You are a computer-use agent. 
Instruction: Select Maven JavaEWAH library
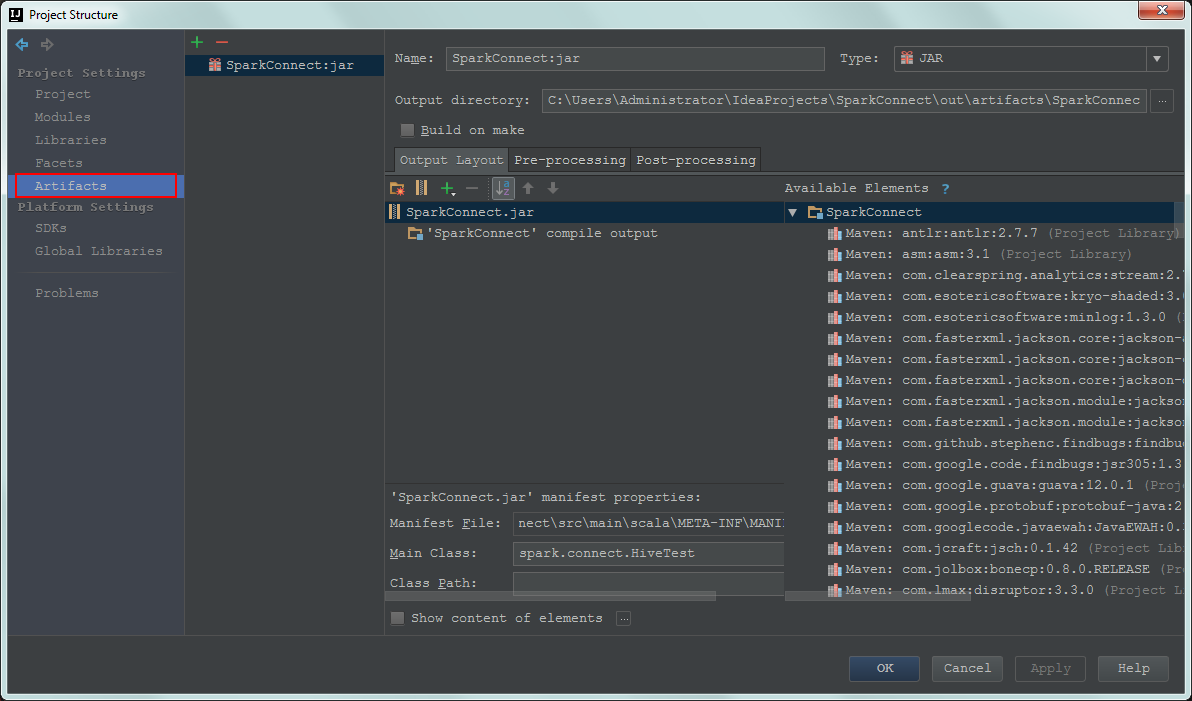1005,528
